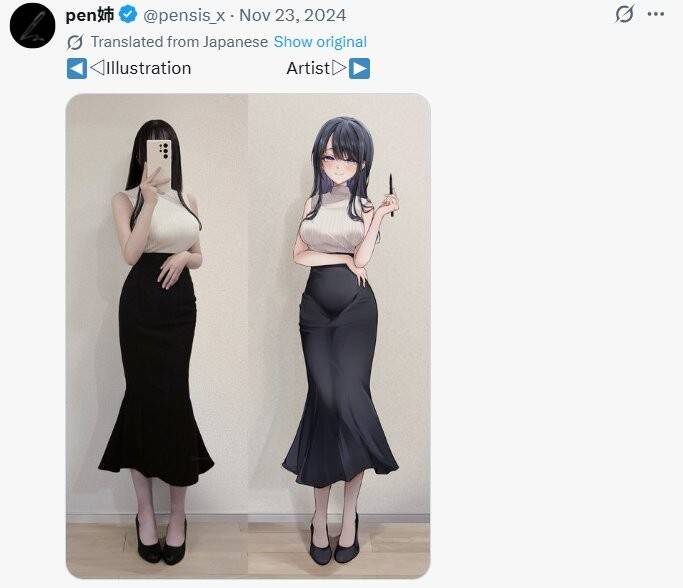Open the left photo half of the image

(157, 336)
